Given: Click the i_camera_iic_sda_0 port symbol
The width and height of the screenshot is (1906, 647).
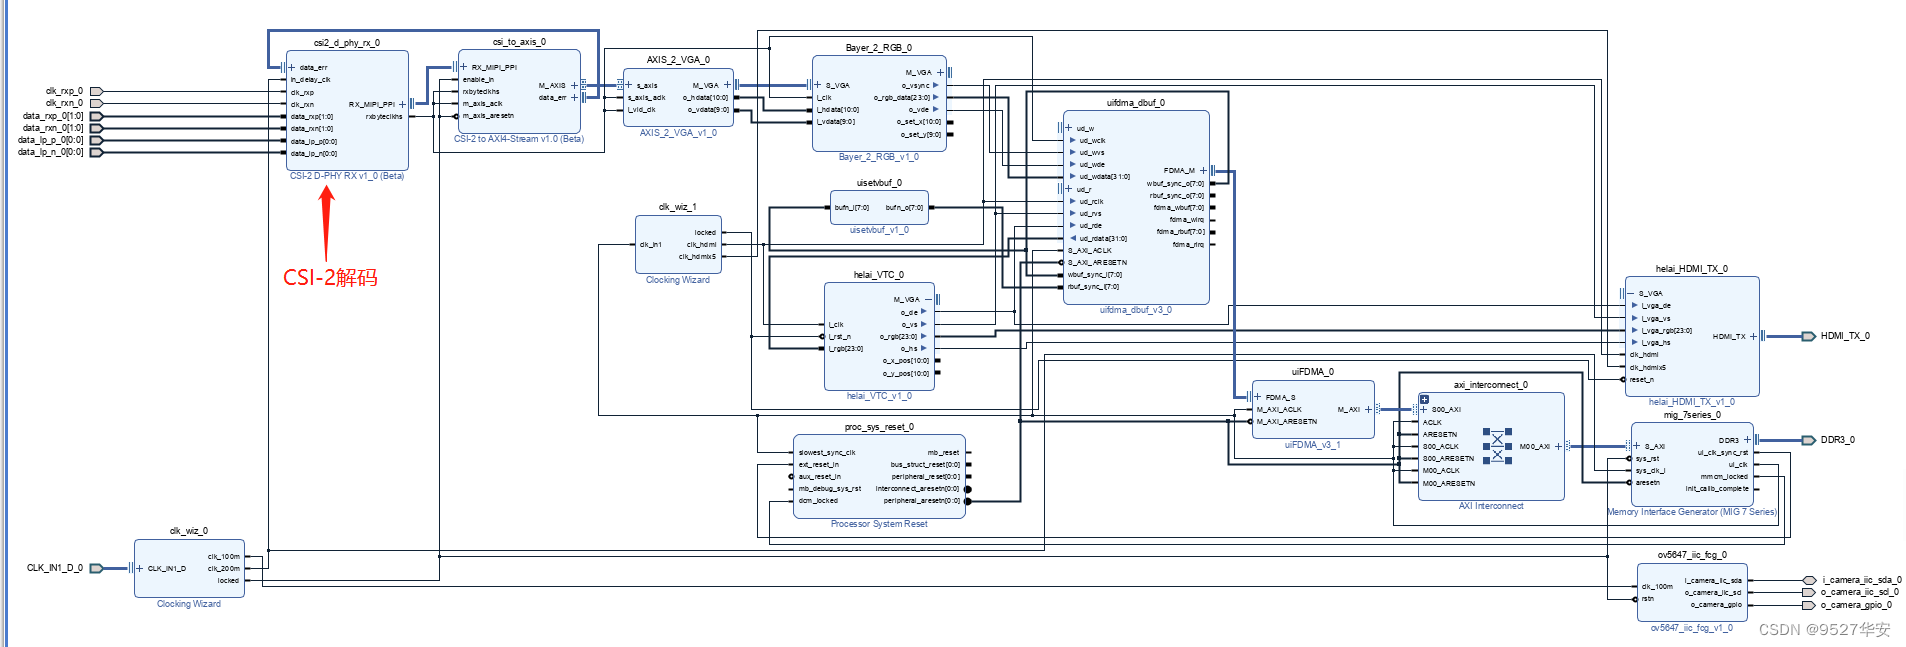Looking at the screenshot, I should (1809, 580).
